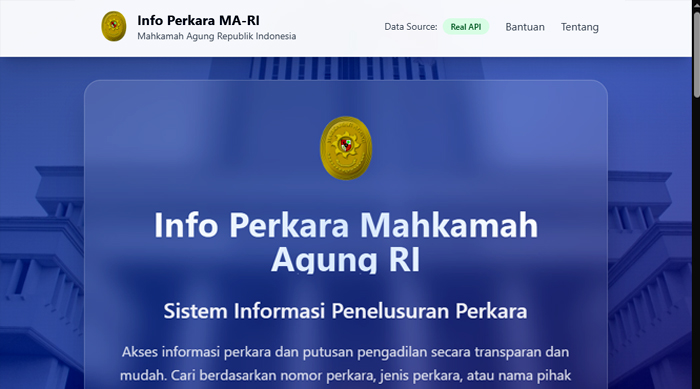Image resolution: width=700 pixels, height=389 pixels.
Task: Click the description paragraph starting with Akses informasi
Action: coord(346,364)
